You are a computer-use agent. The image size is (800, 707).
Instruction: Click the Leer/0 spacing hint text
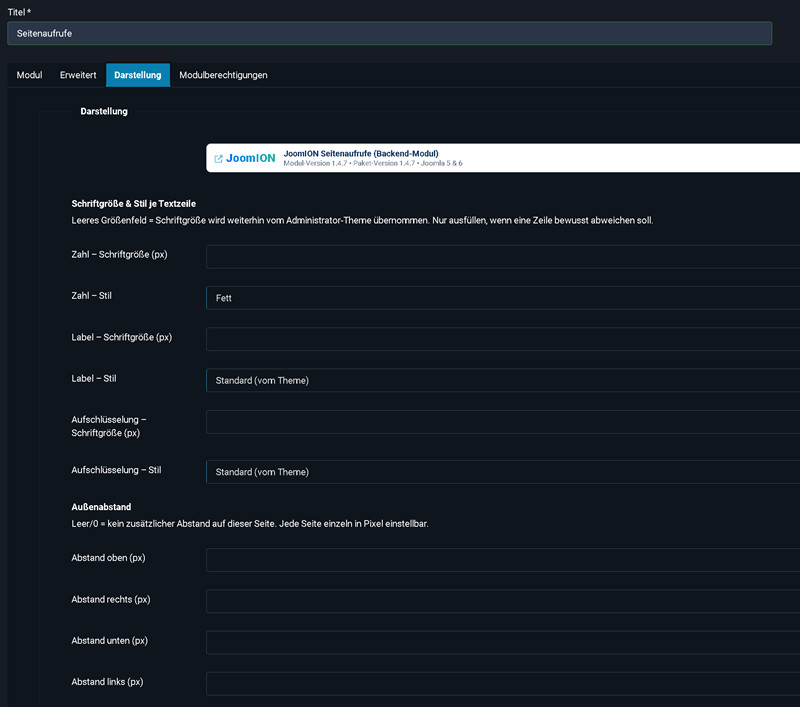250,524
